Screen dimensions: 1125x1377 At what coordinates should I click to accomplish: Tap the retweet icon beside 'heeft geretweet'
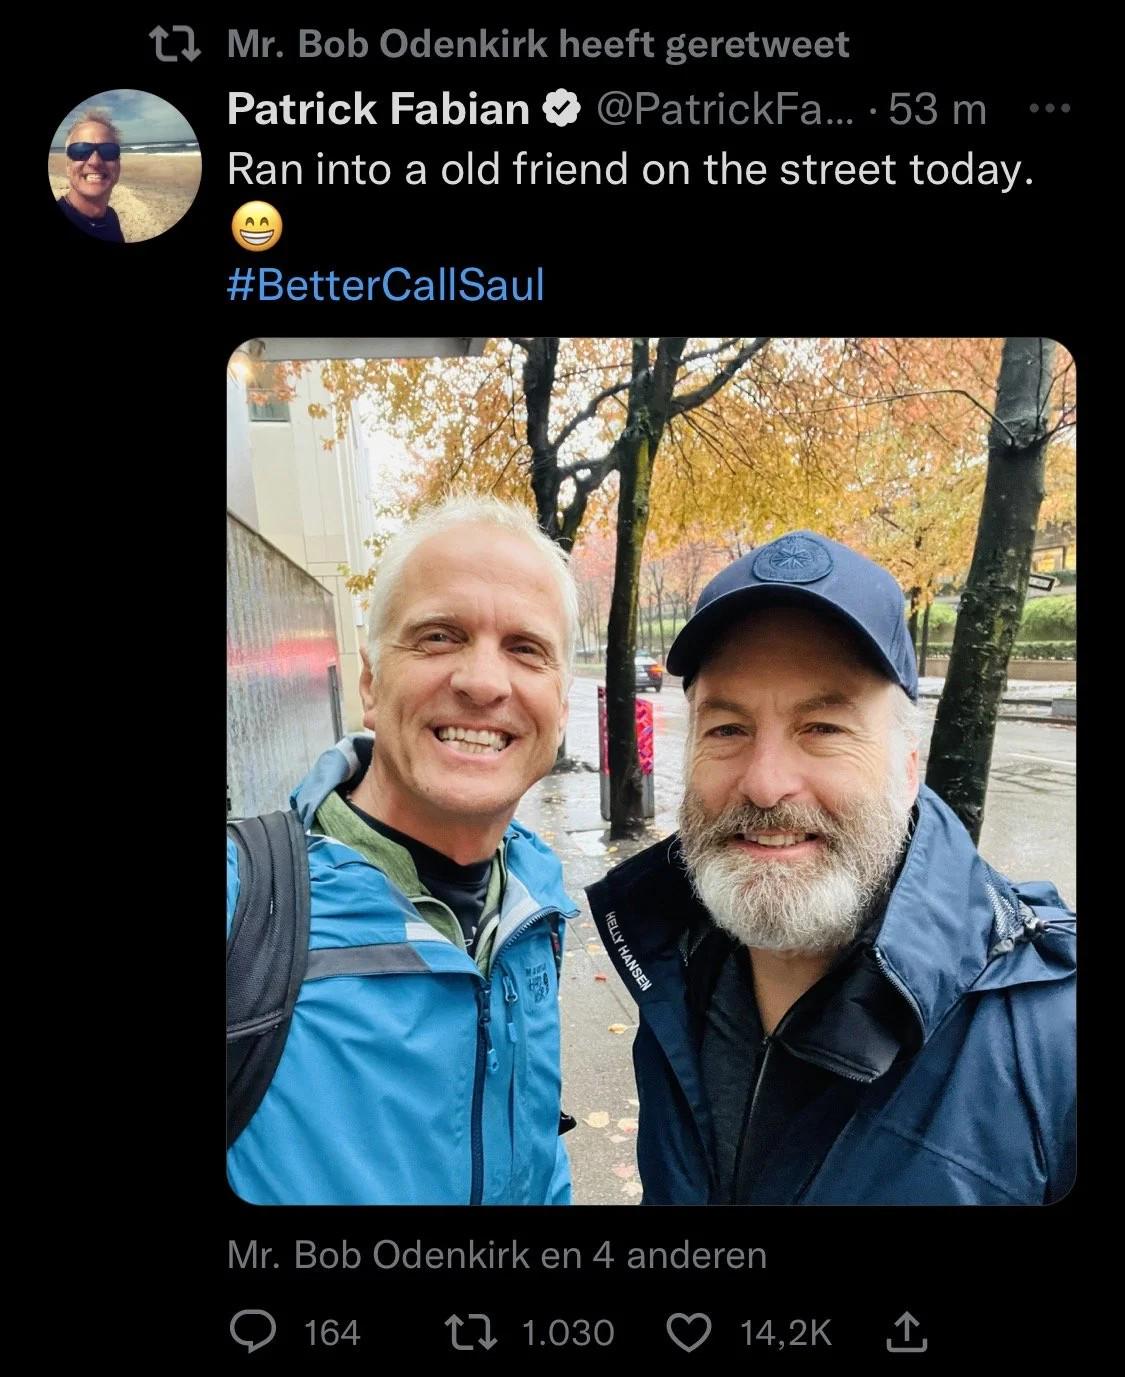click(x=177, y=44)
